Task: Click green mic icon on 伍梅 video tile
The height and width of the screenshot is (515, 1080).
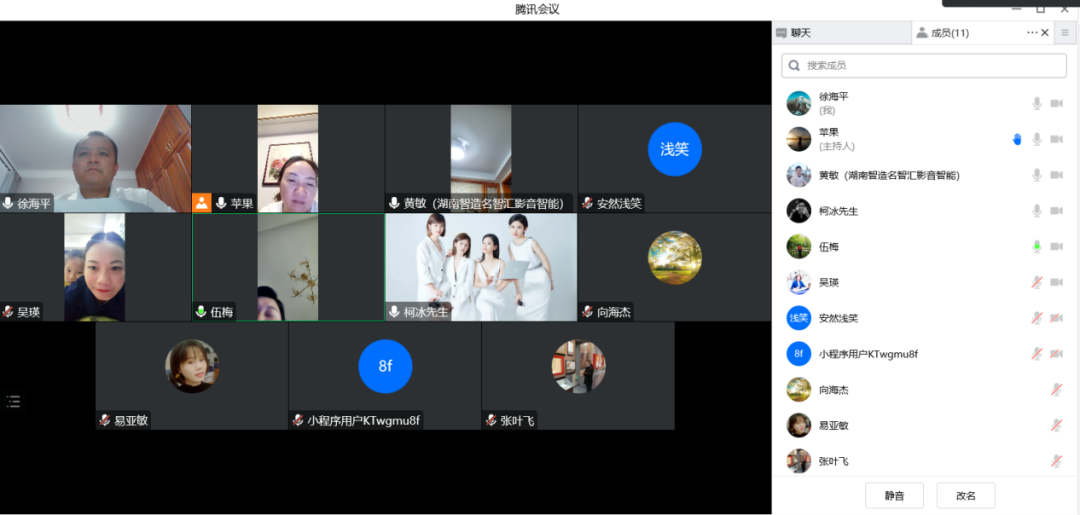Action: coord(201,312)
